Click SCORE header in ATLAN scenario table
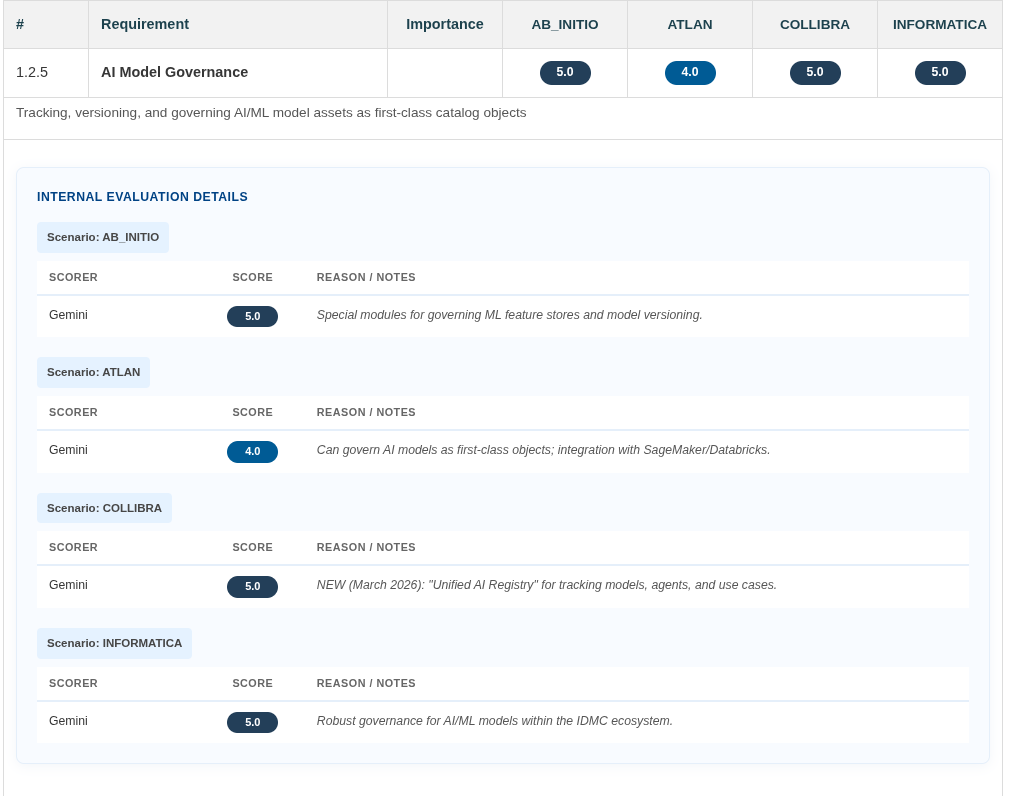This screenshot has width=1010, height=796. tap(252, 412)
